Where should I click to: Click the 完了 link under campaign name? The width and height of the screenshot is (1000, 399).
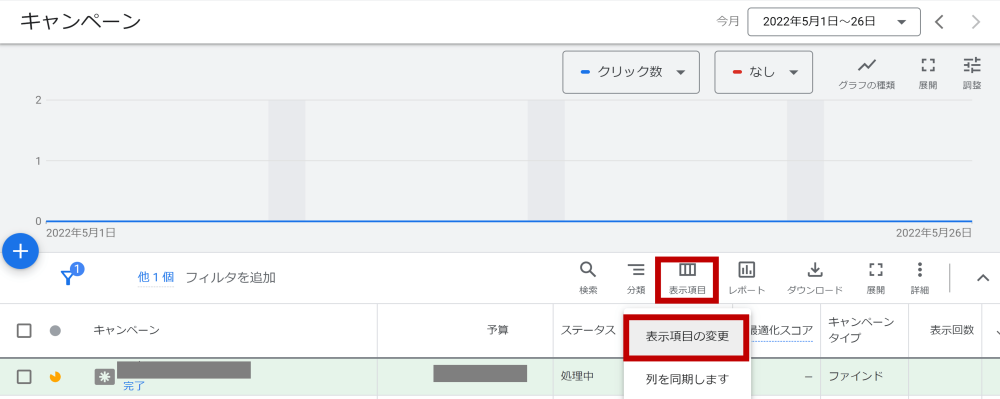click(134, 386)
